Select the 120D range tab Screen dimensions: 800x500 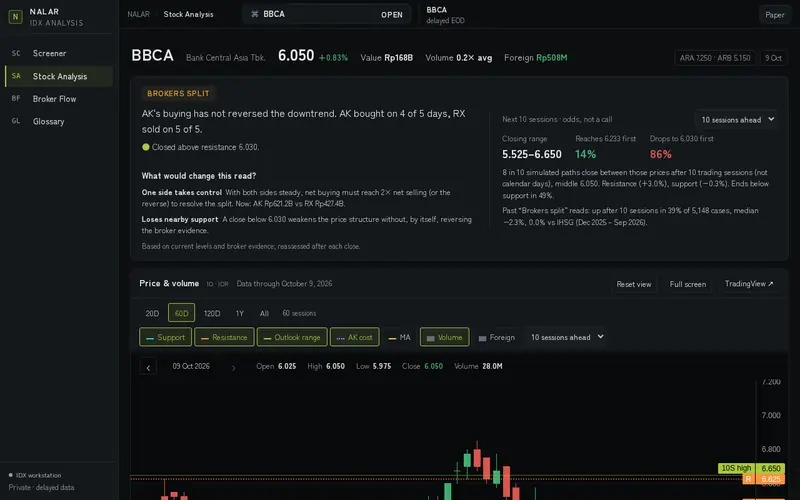point(212,313)
